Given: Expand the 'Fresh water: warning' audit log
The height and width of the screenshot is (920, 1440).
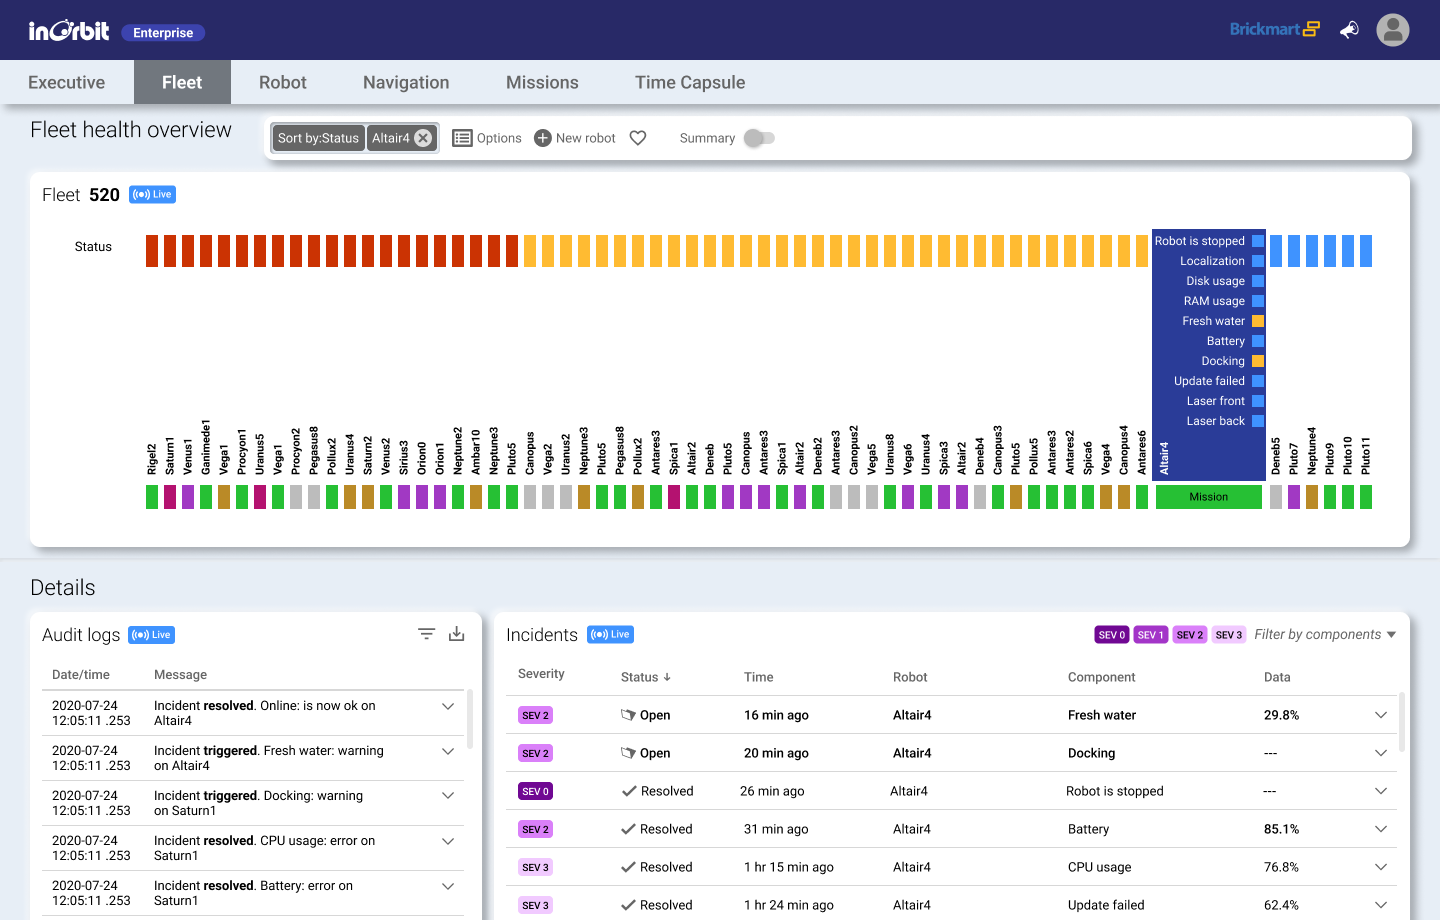Looking at the screenshot, I should pyautogui.click(x=448, y=751).
